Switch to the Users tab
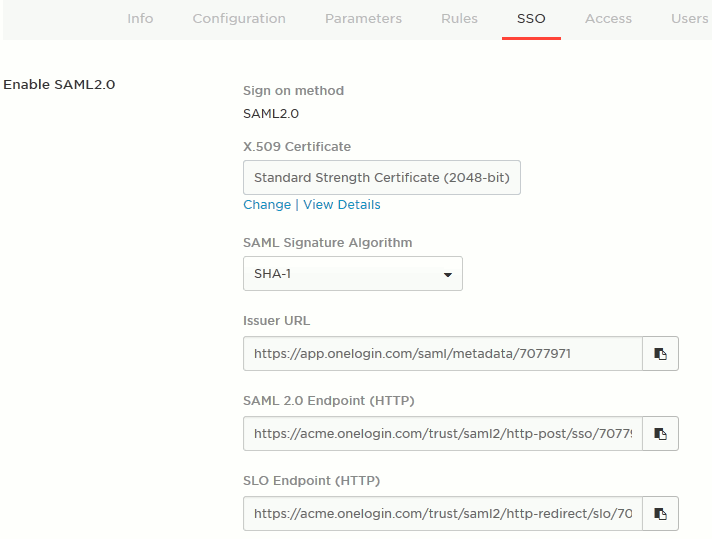This screenshot has width=712, height=539. pyautogui.click(x=689, y=19)
